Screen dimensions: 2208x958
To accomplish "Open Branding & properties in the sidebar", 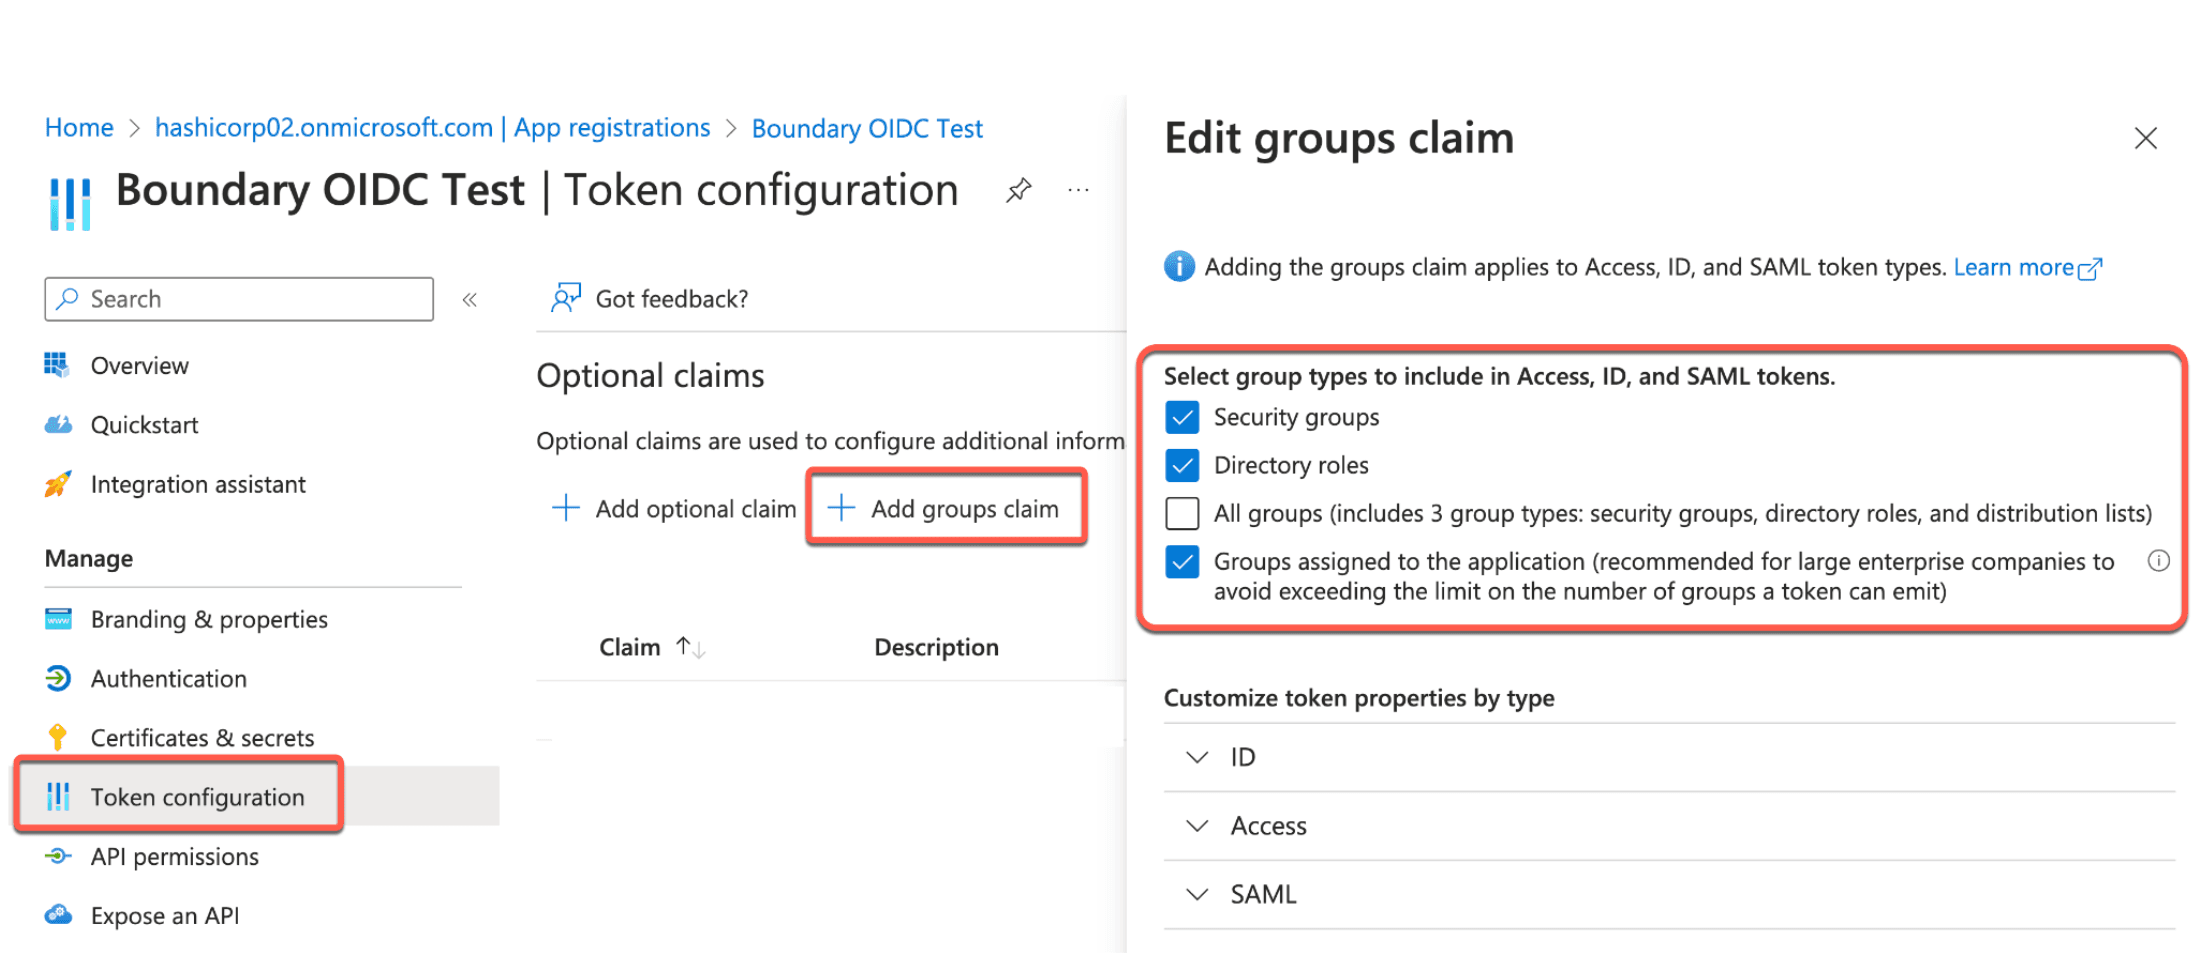I will tap(209, 619).
